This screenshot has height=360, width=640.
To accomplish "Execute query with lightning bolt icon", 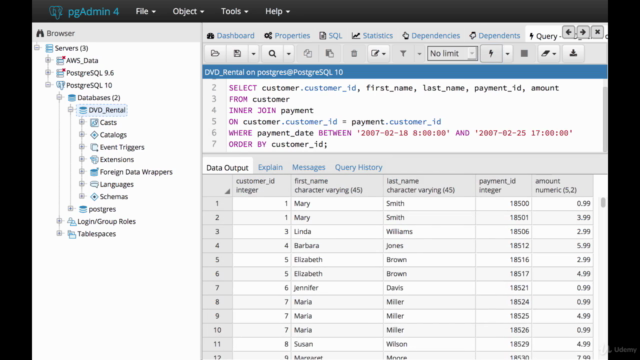I will 491,53.
